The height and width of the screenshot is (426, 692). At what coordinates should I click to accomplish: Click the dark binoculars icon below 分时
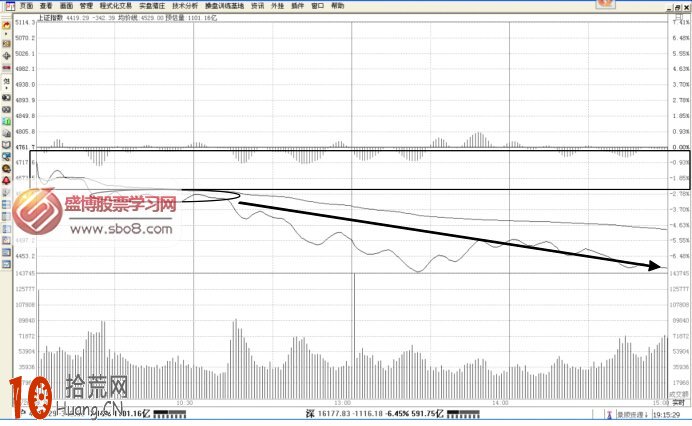point(6,97)
